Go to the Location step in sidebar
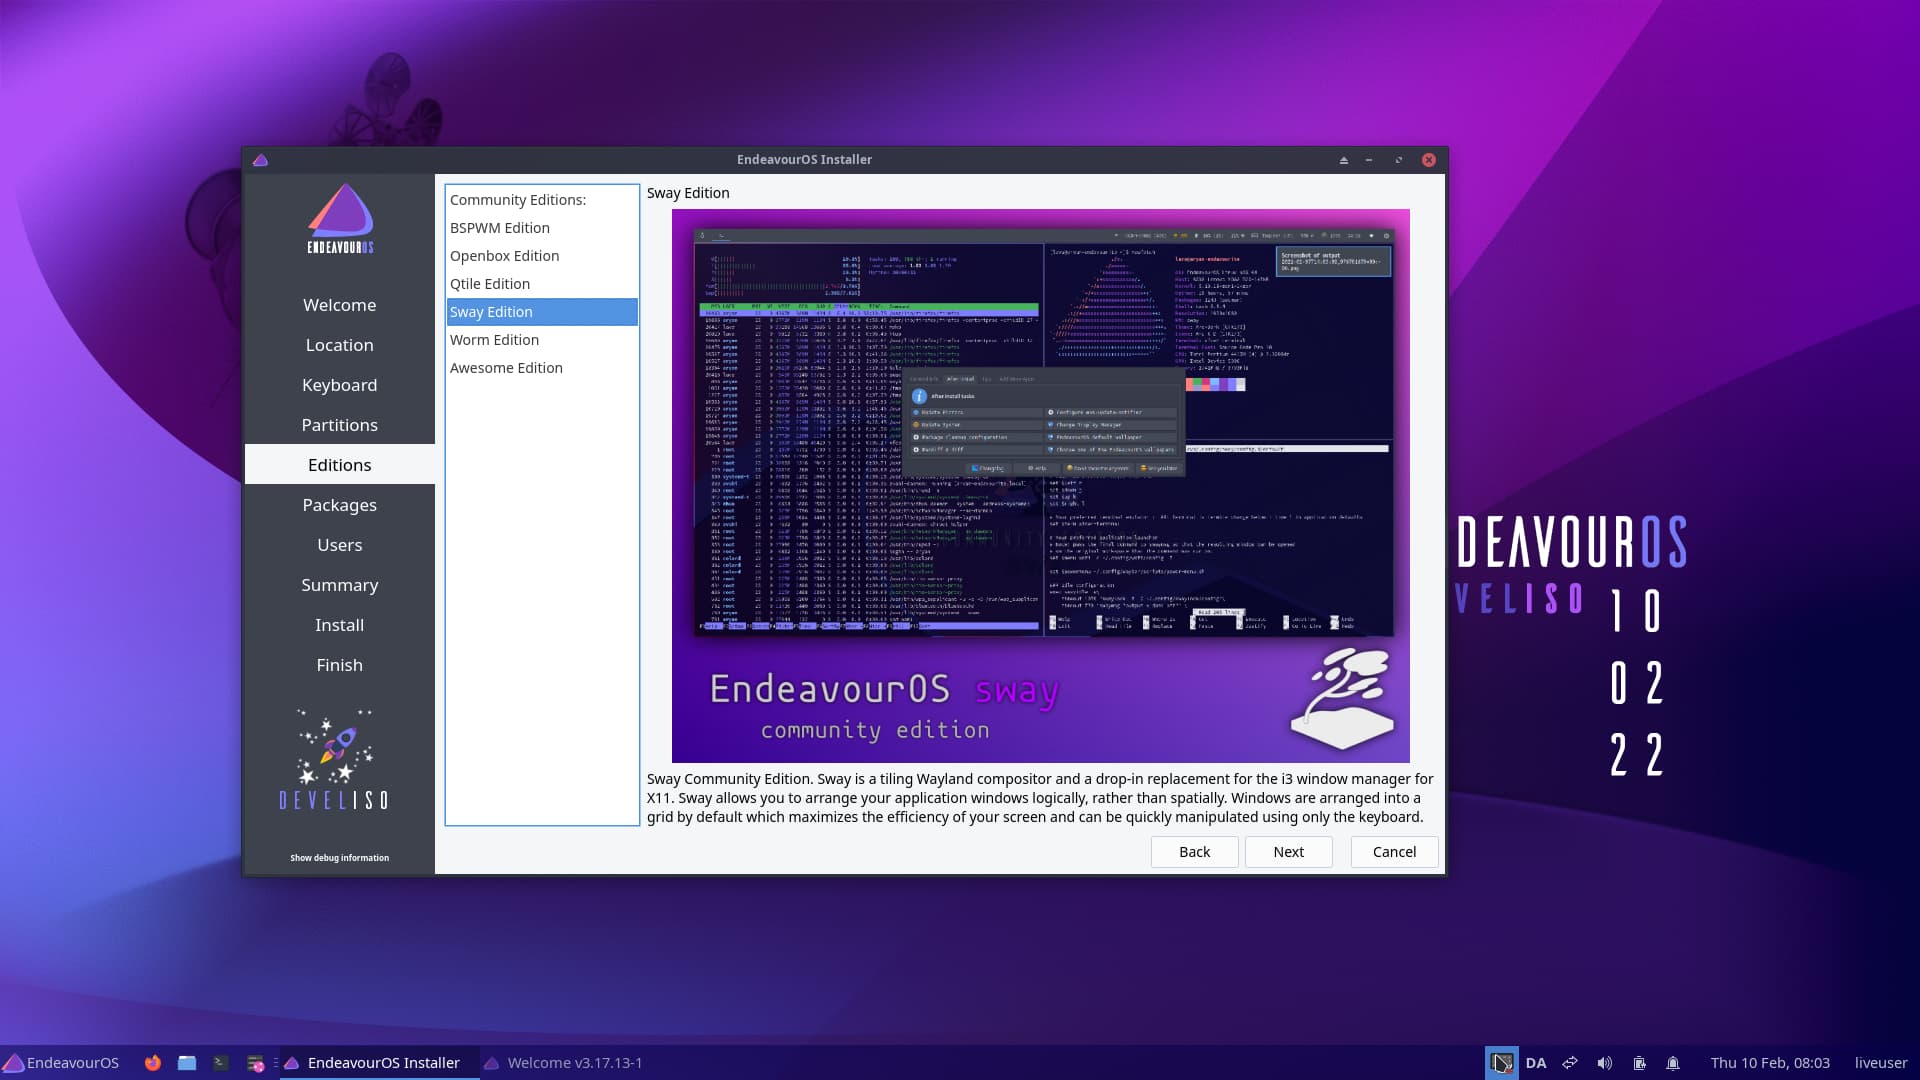 click(x=340, y=345)
